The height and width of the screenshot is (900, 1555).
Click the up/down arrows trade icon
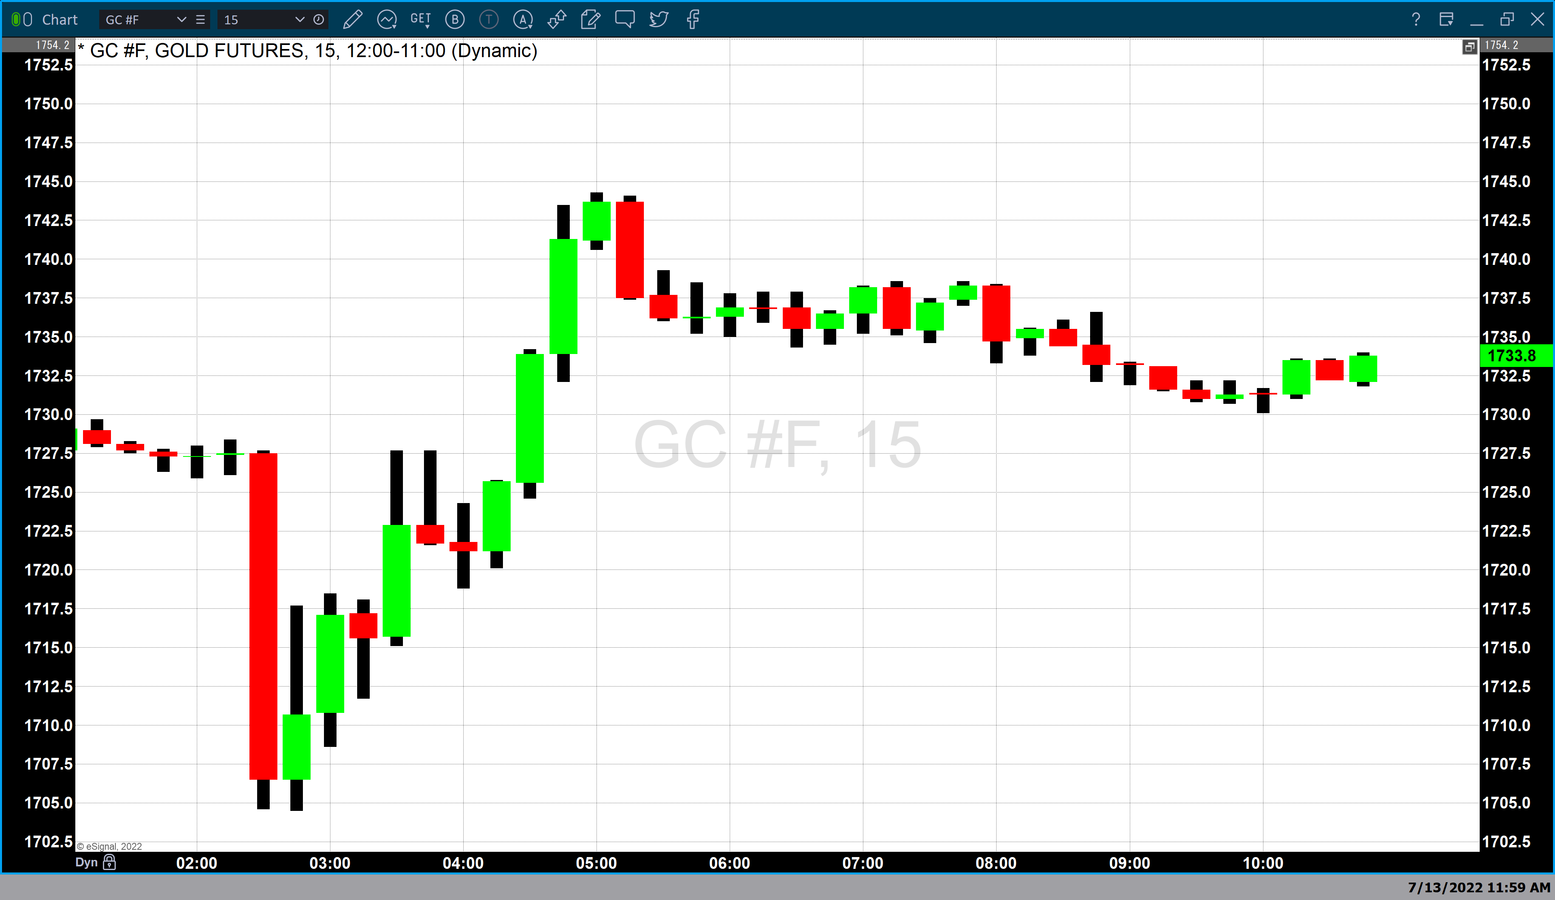pyautogui.click(x=557, y=19)
